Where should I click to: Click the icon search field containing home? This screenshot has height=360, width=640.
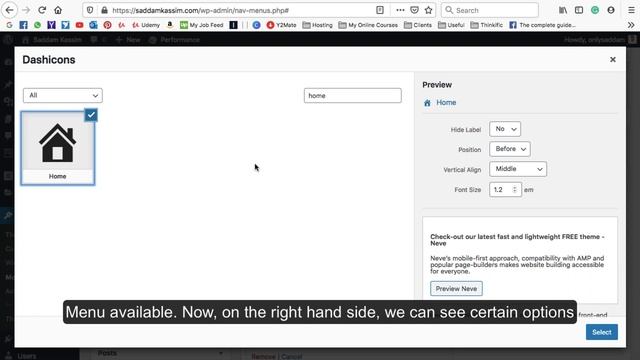[x=353, y=96]
